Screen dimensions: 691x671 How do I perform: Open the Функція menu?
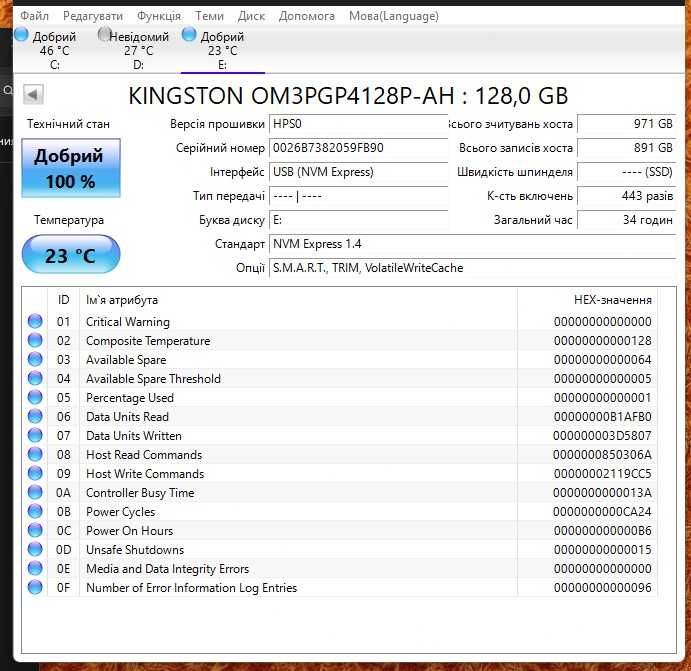click(159, 16)
